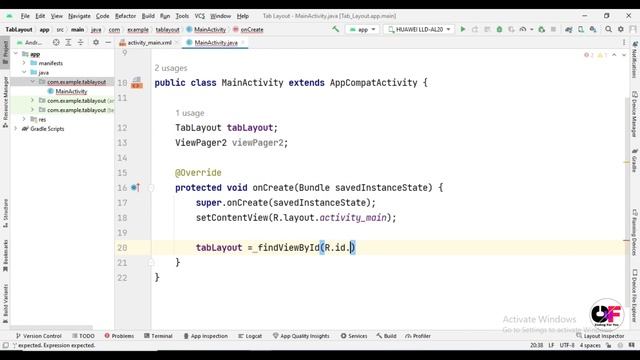Click the 2 usages hint above class
Image resolution: width=640 pixels, height=360 pixels.
(x=171, y=68)
